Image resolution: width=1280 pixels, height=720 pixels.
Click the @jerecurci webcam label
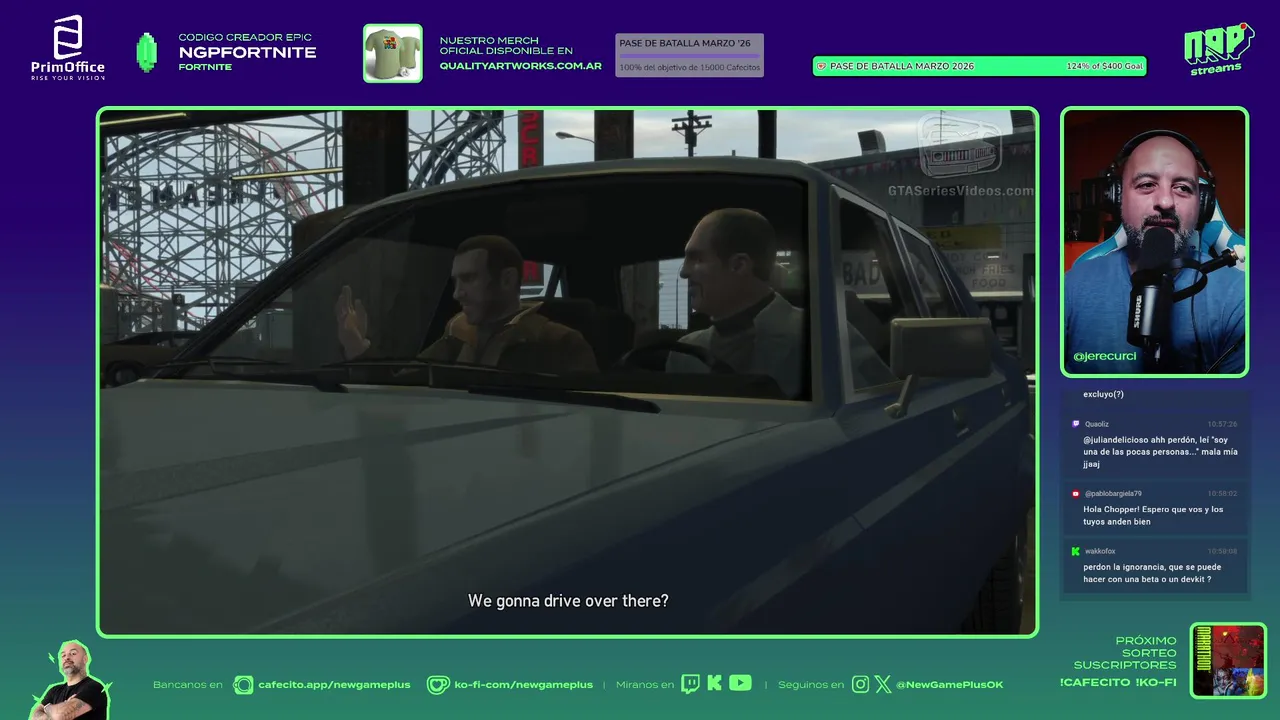(x=1104, y=356)
